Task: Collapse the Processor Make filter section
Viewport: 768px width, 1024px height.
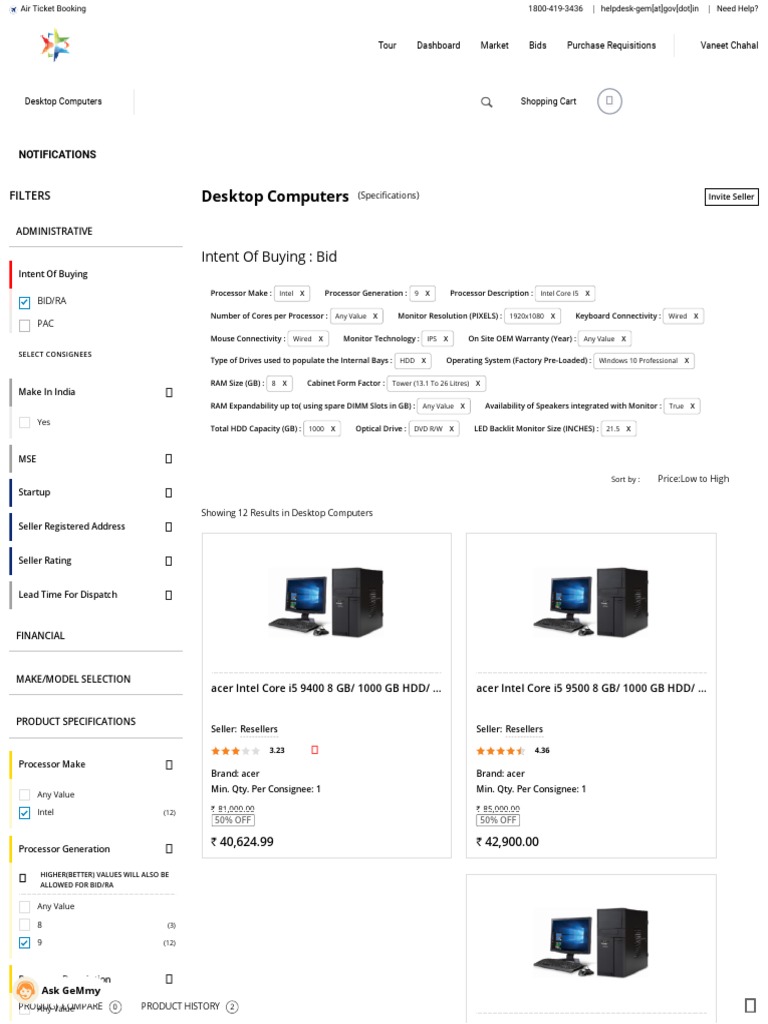Action: coord(168,765)
